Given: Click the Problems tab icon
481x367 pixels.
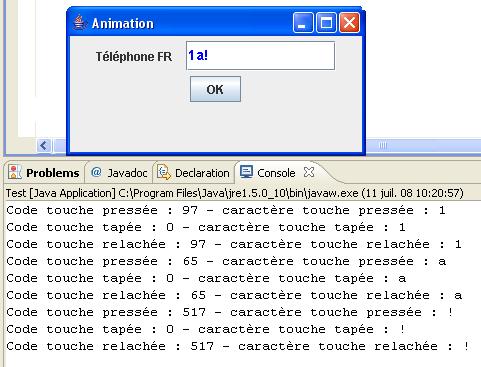Looking at the screenshot, I should 15,172.
